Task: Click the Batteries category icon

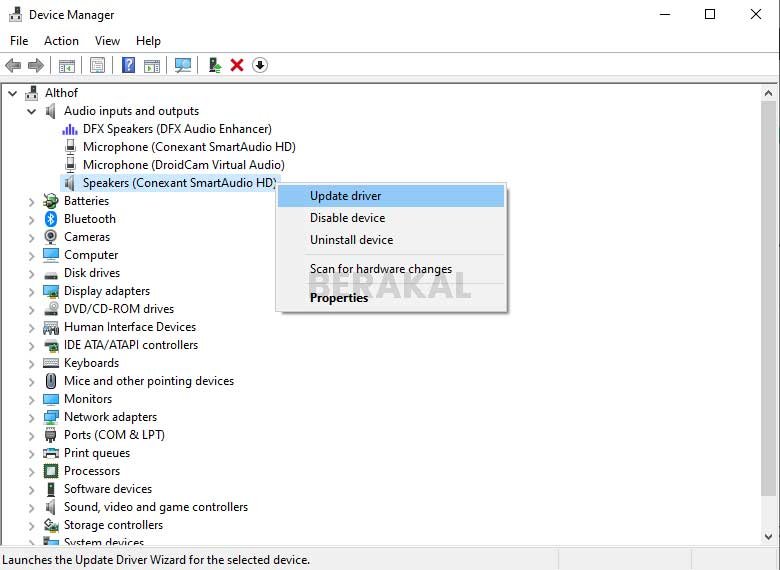Action: click(51, 201)
